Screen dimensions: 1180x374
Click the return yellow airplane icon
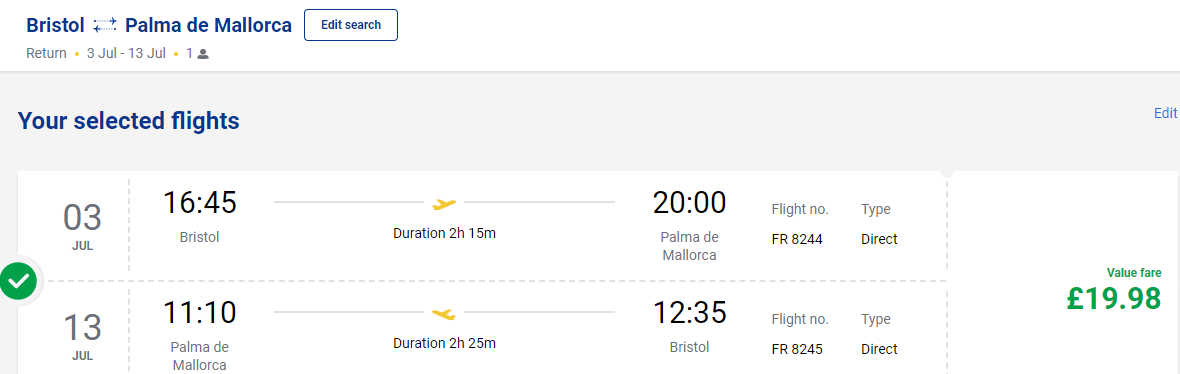pos(444,313)
